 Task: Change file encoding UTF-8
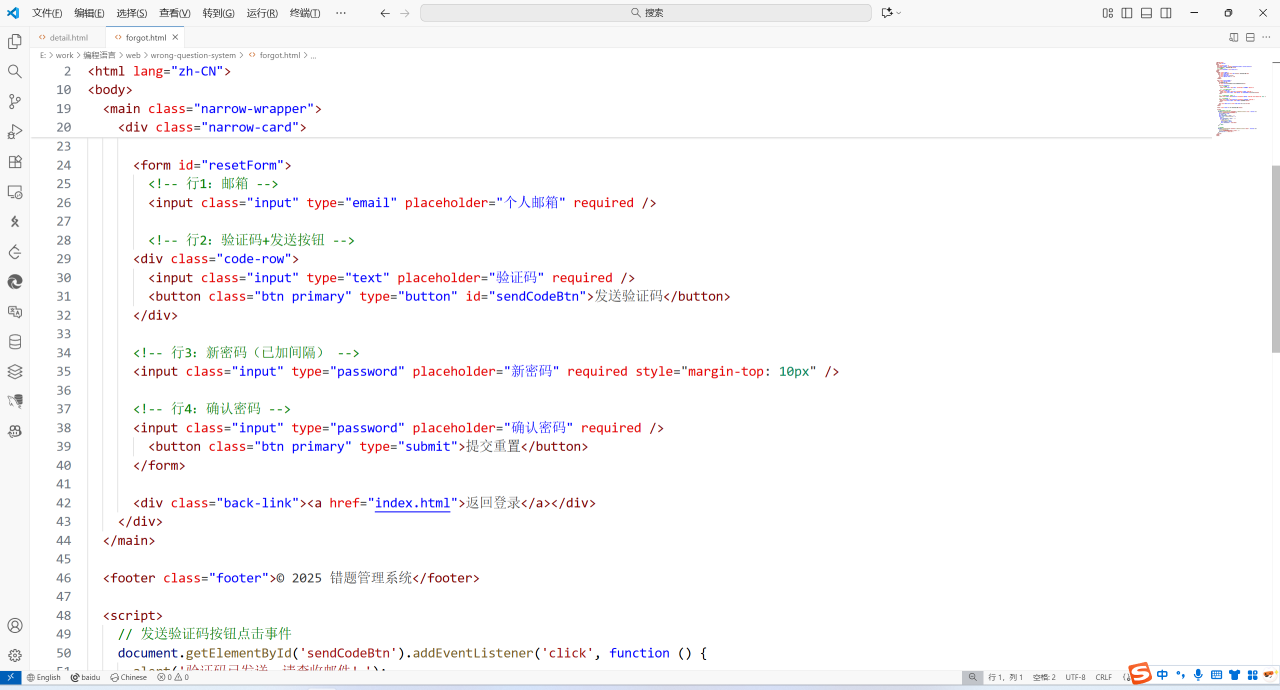(x=1075, y=677)
